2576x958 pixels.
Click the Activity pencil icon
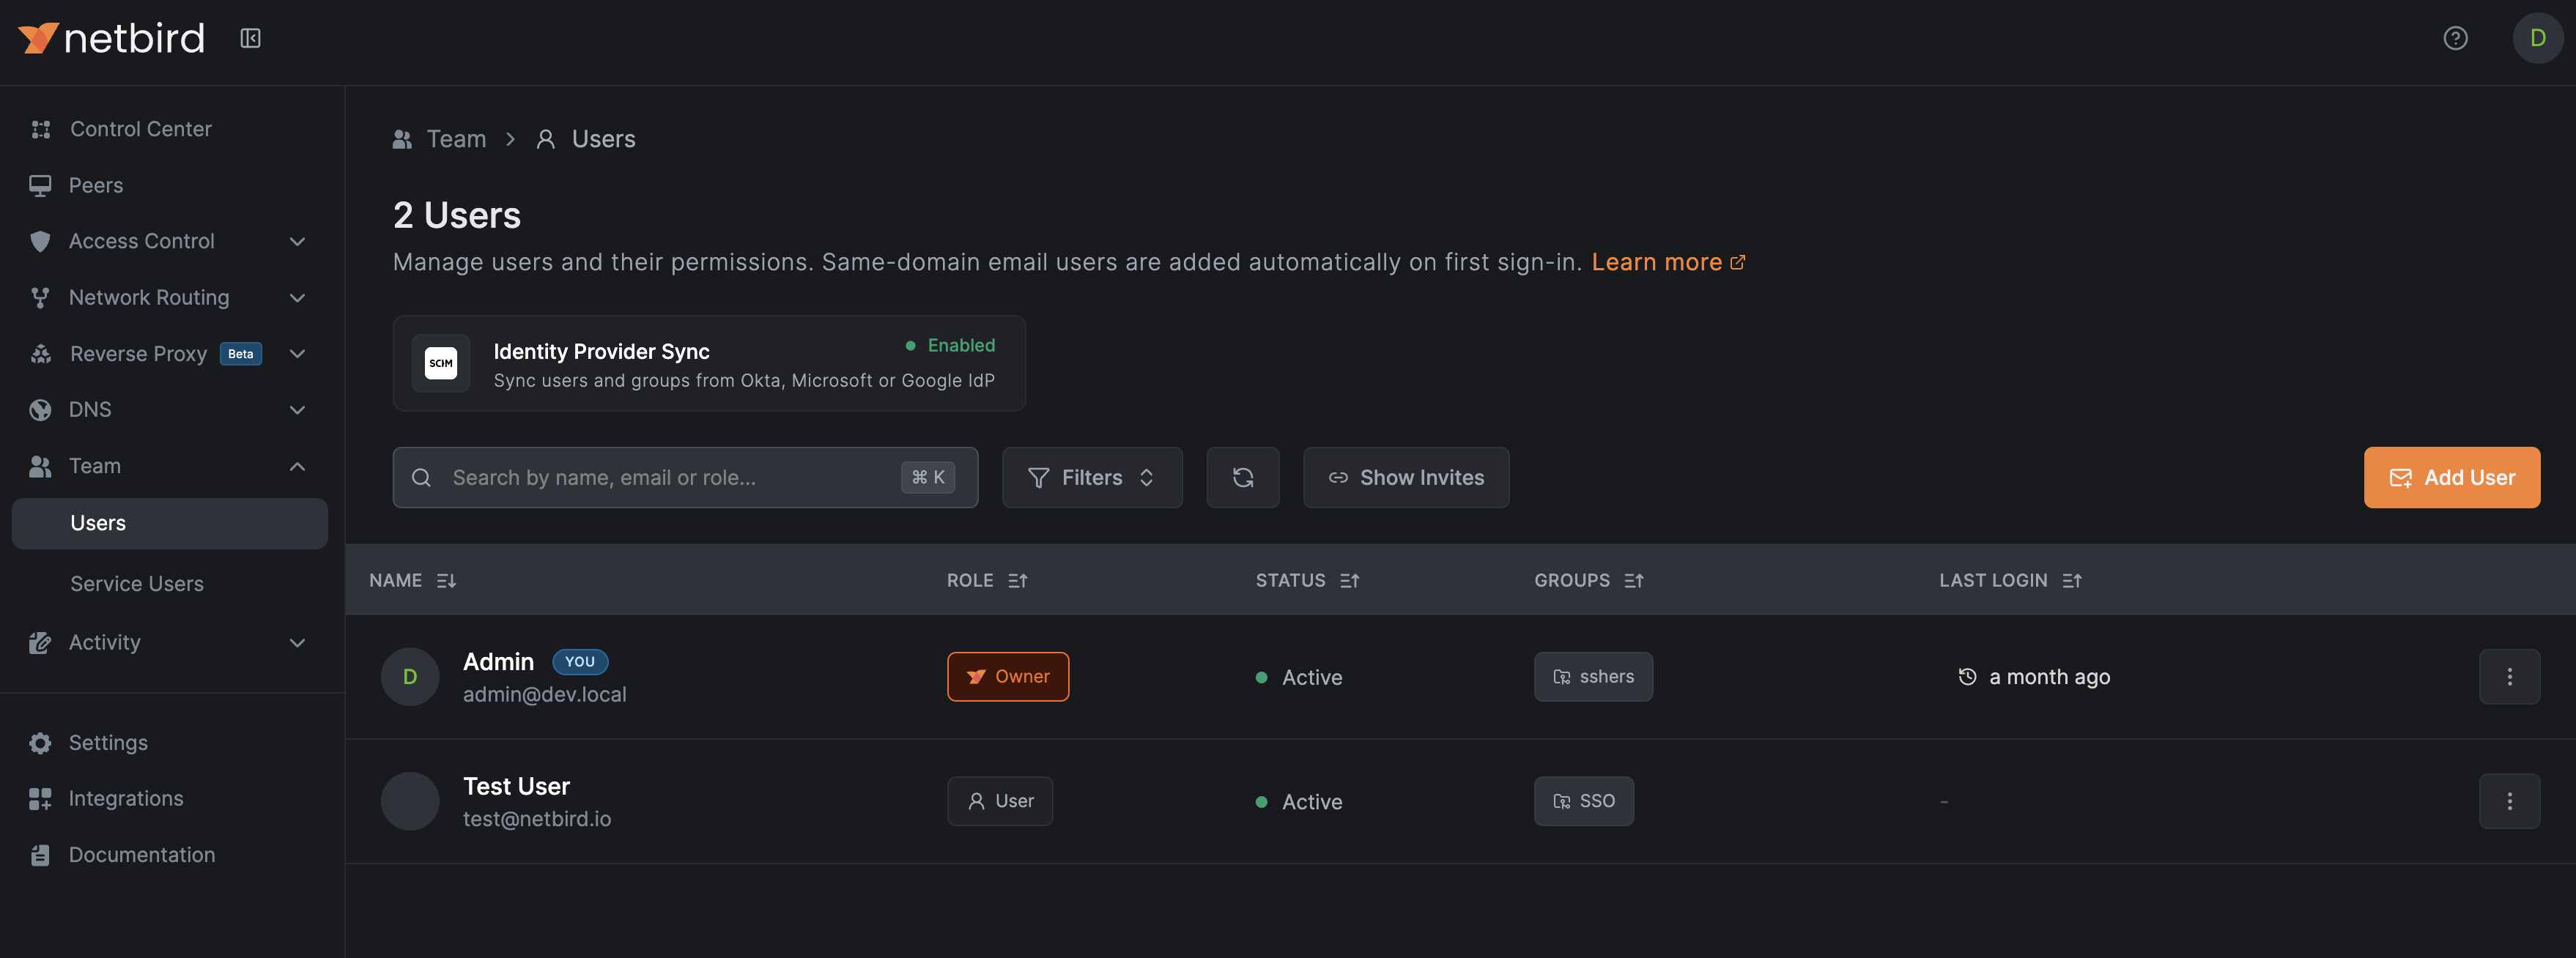click(40, 642)
